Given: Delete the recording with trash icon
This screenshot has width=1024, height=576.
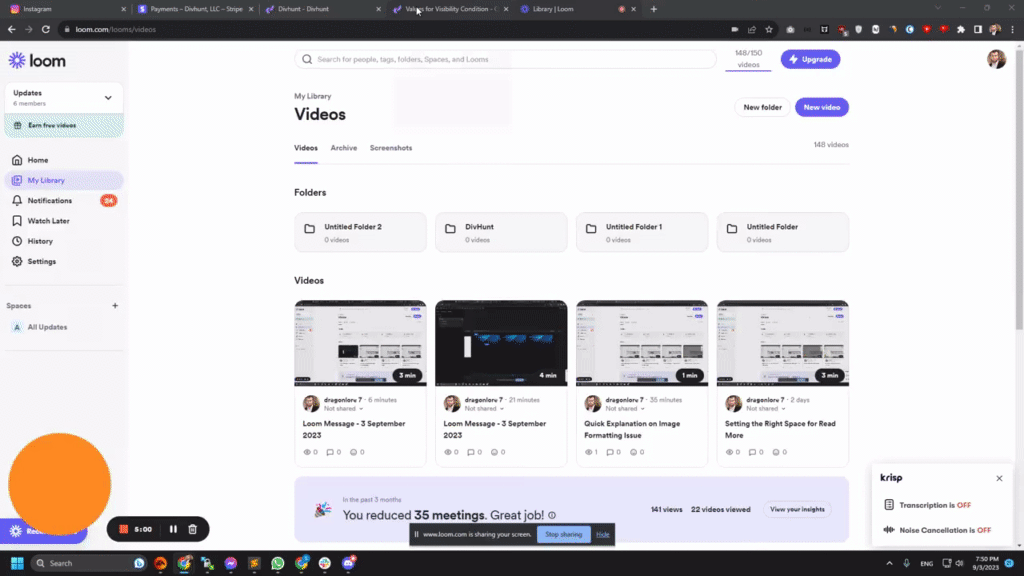Looking at the screenshot, I should coord(193,529).
